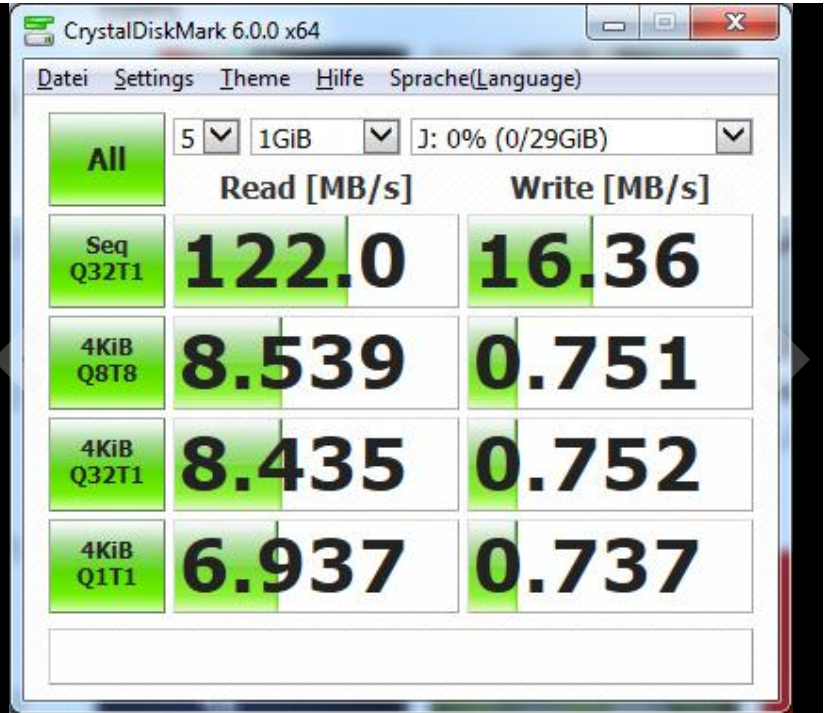The height and width of the screenshot is (713, 825).
Task: Open the Settings menu
Action: click(x=154, y=78)
